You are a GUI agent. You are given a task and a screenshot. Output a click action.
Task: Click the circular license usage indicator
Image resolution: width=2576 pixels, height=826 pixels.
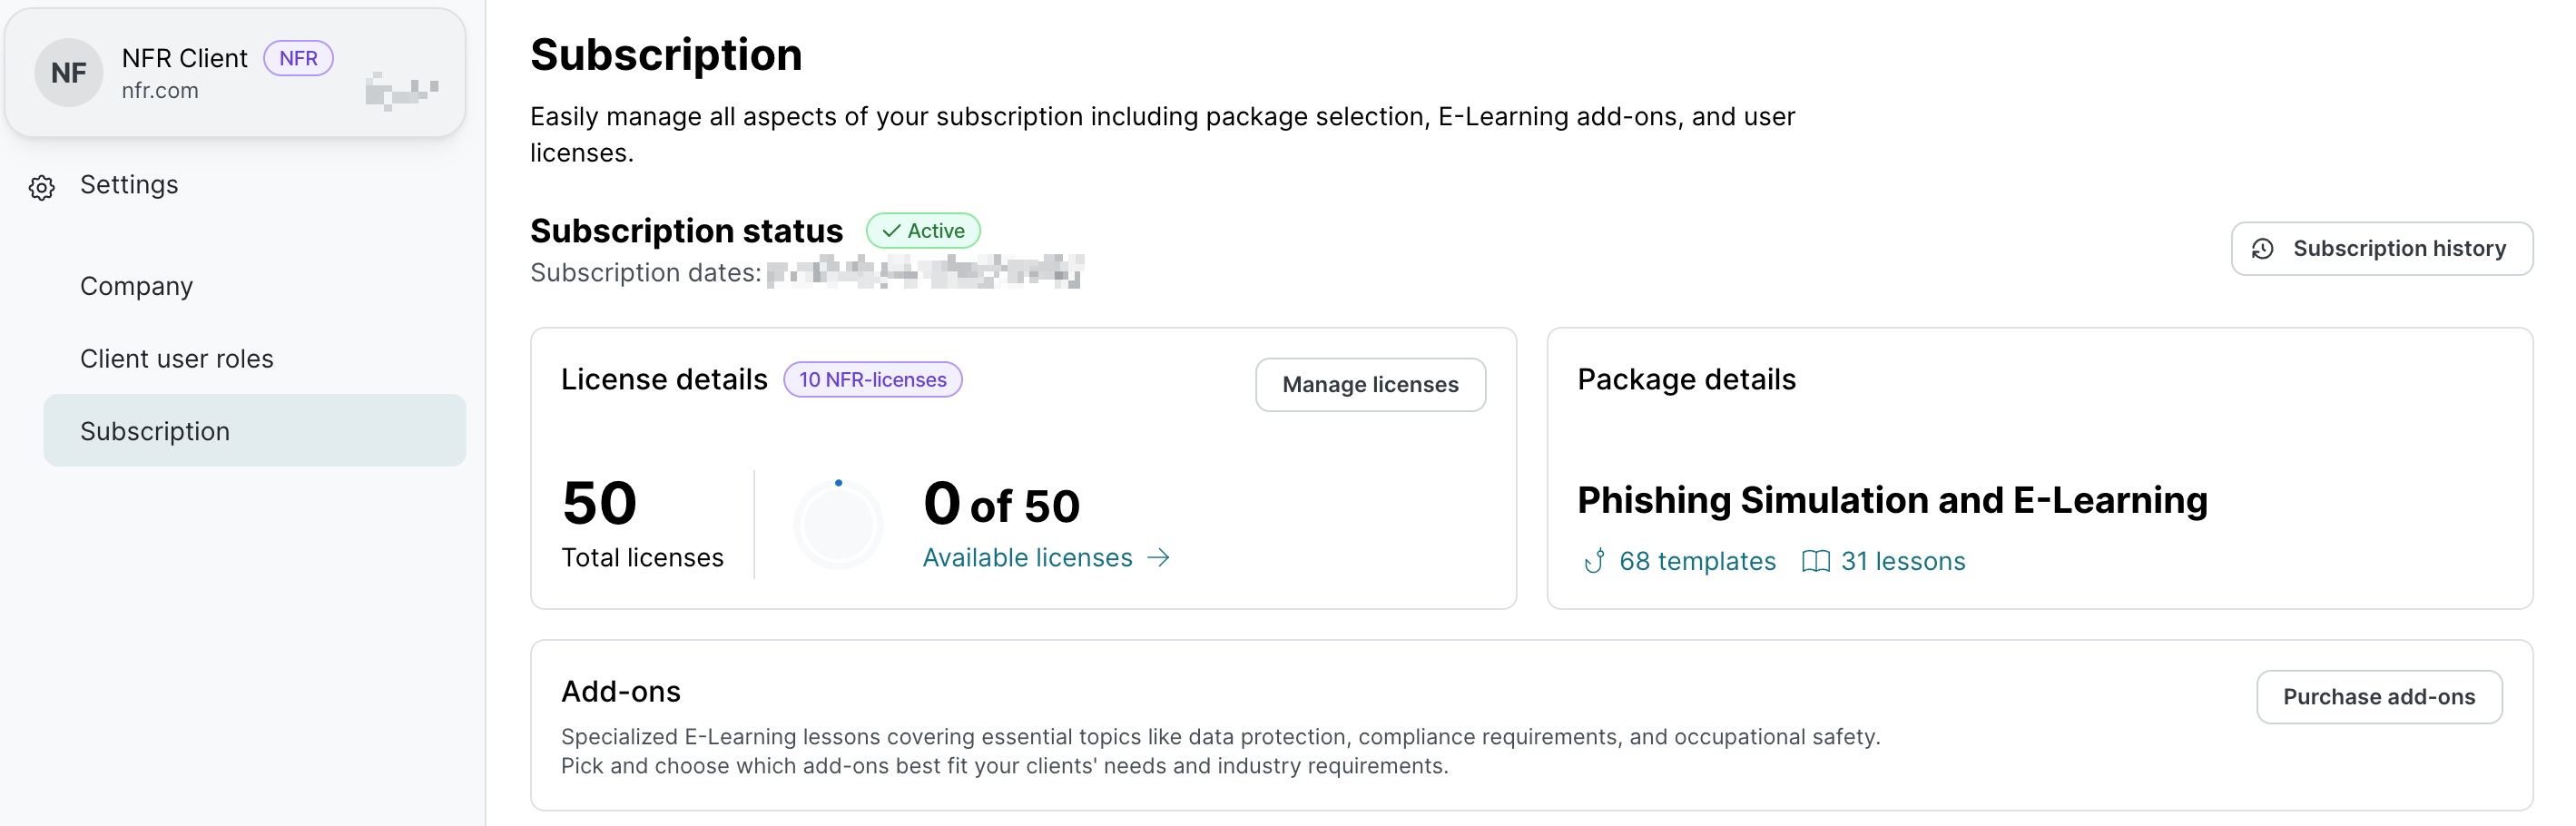838,524
